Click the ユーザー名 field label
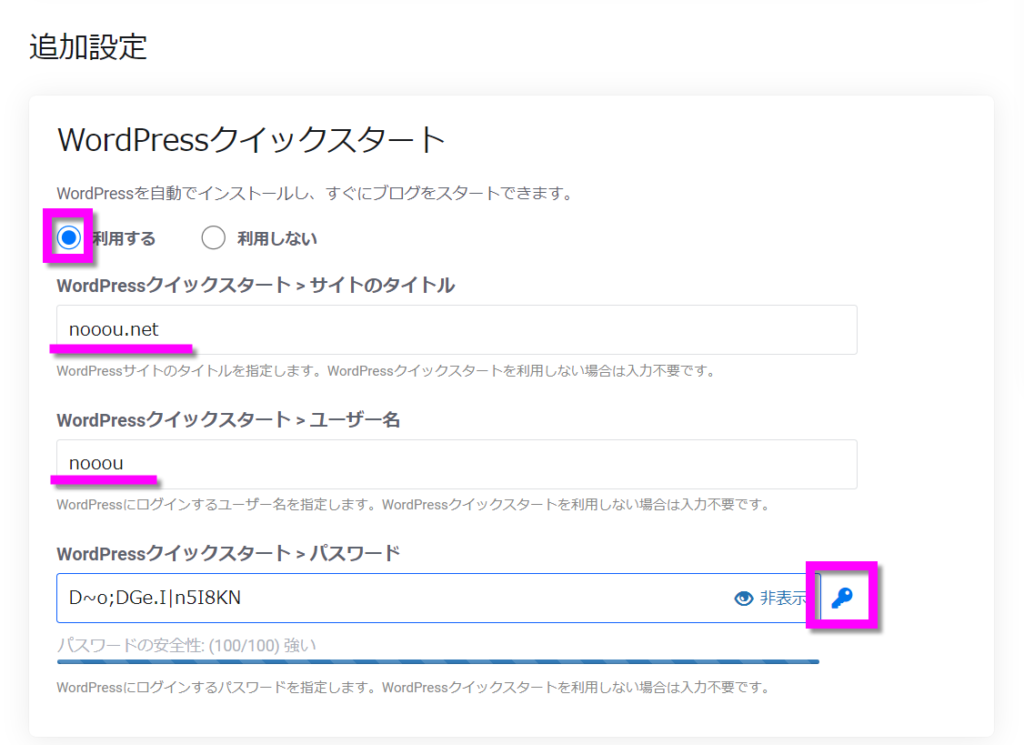This screenshot has height=745, width=1024. [228, 420]
